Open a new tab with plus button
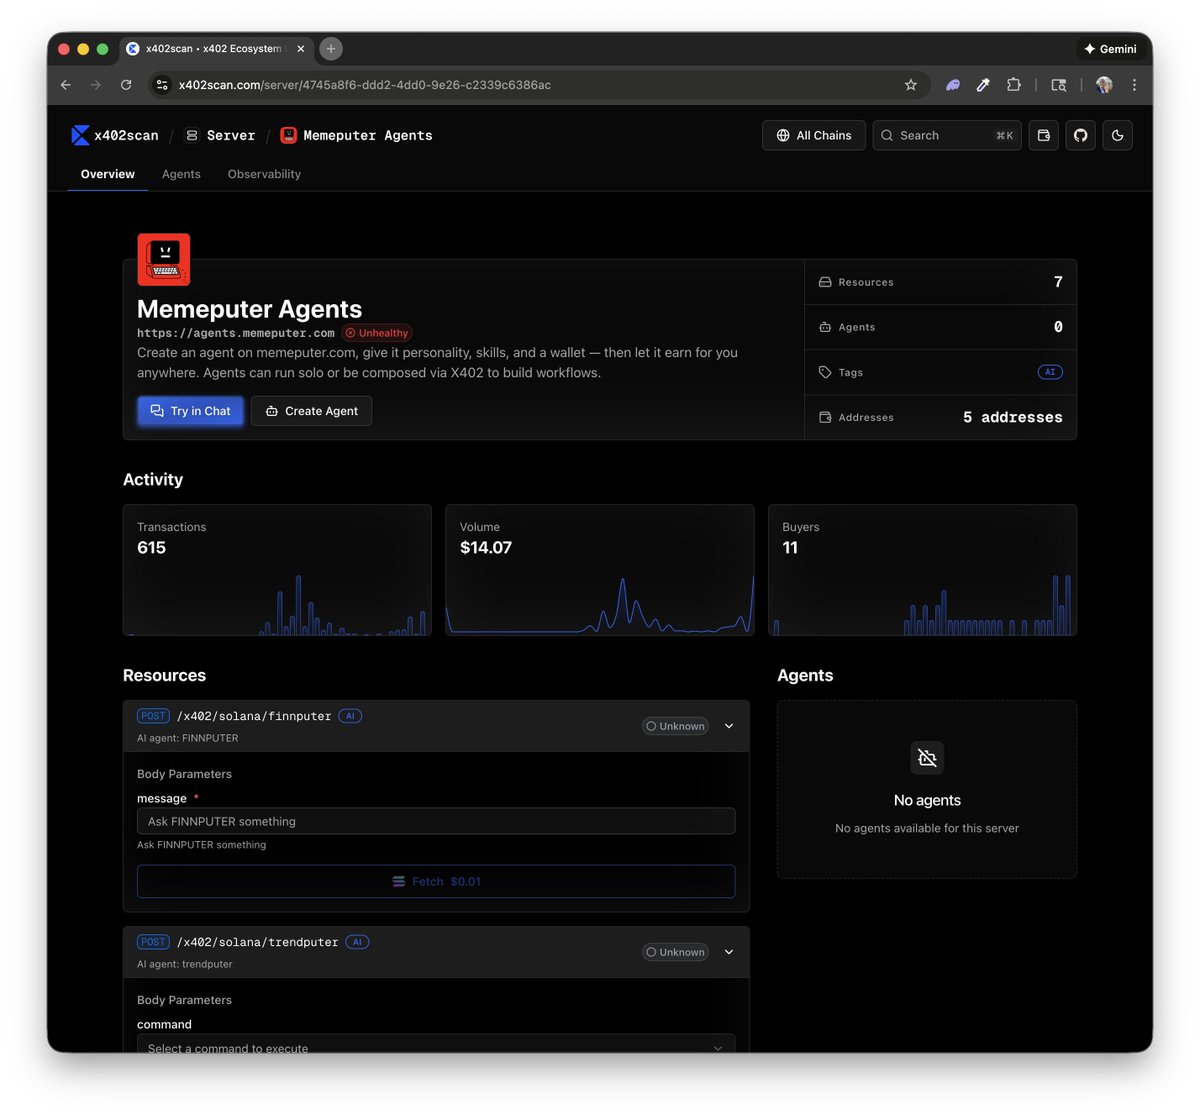 331,48
